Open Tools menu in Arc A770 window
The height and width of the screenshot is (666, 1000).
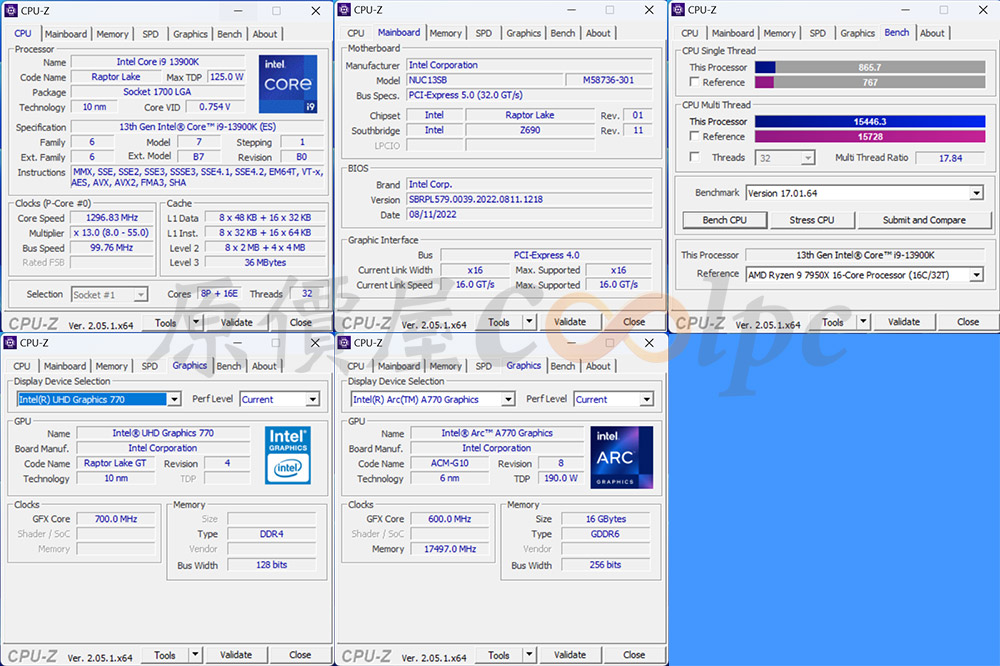pyautogui.click(x=499, y=655)
